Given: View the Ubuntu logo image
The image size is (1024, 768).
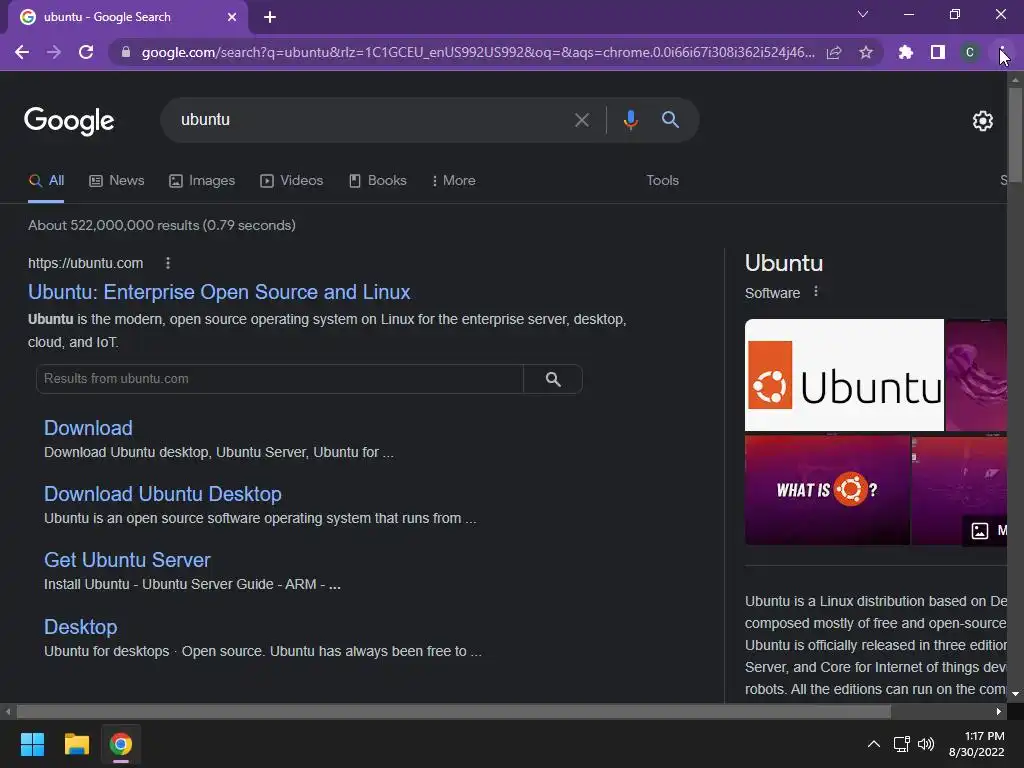Looking at the screenshot, I should 844,375.
